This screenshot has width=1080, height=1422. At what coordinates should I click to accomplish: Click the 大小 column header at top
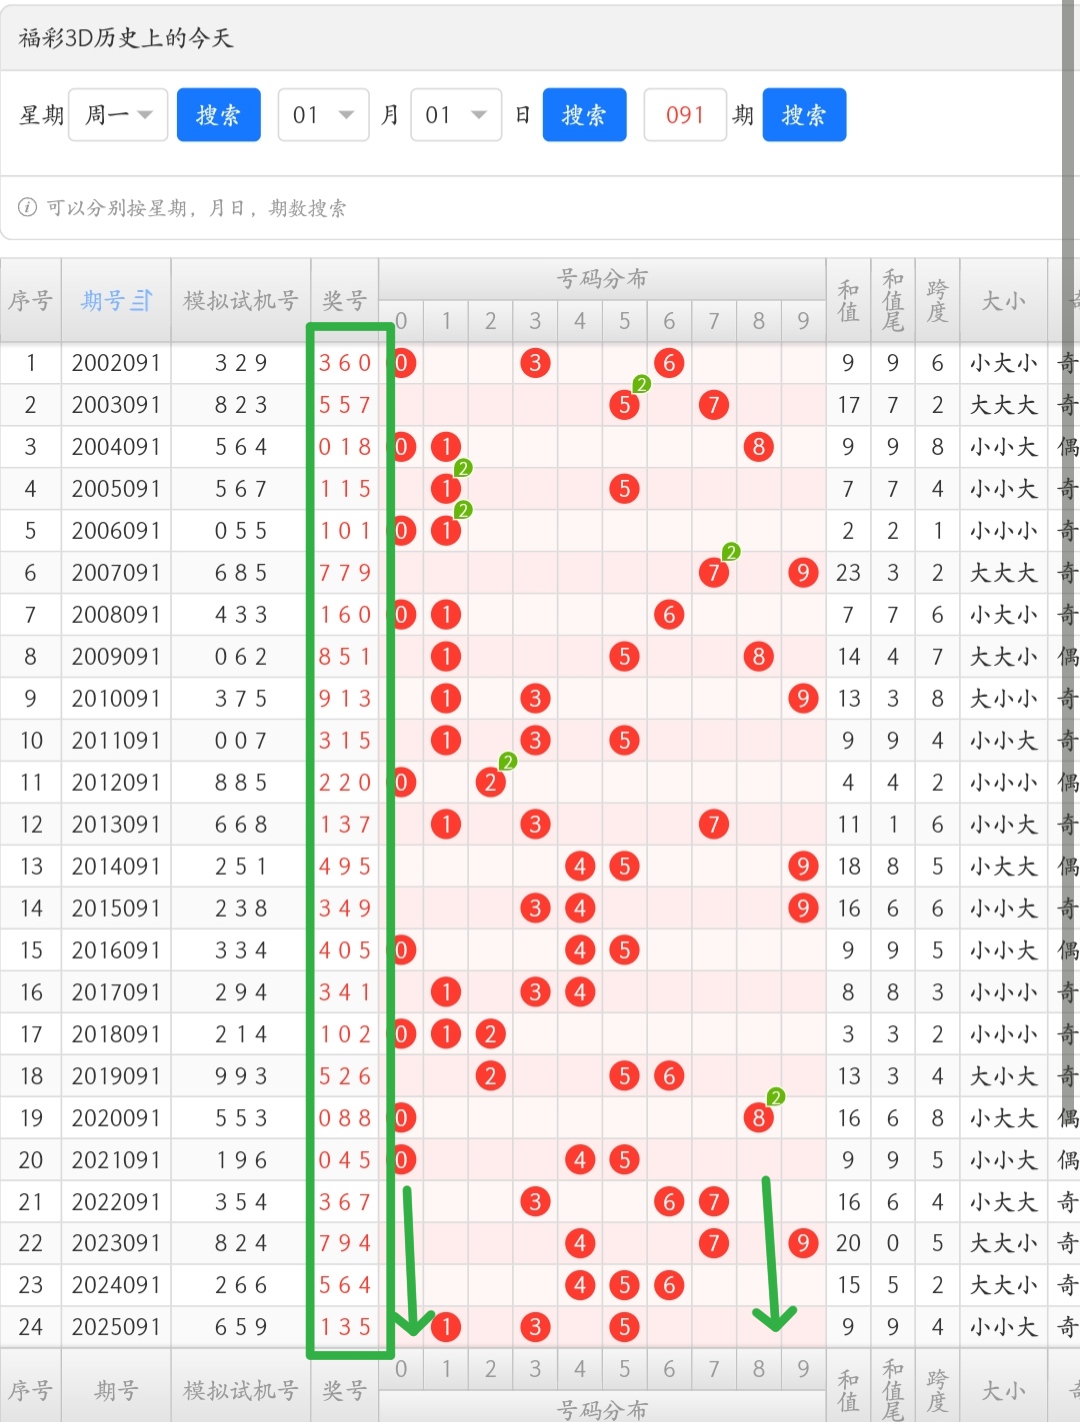point(1003,300)
